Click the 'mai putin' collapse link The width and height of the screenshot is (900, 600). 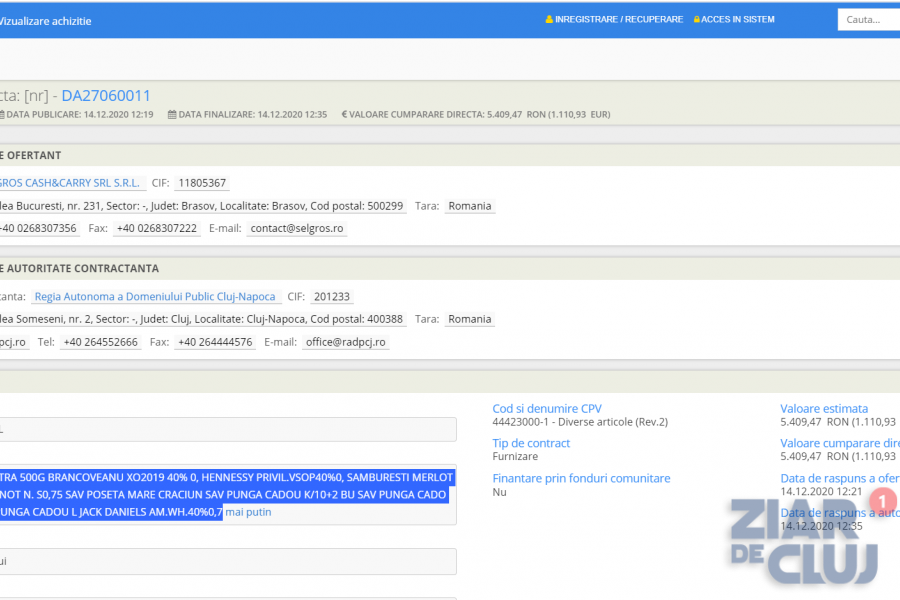click(248, 512)
